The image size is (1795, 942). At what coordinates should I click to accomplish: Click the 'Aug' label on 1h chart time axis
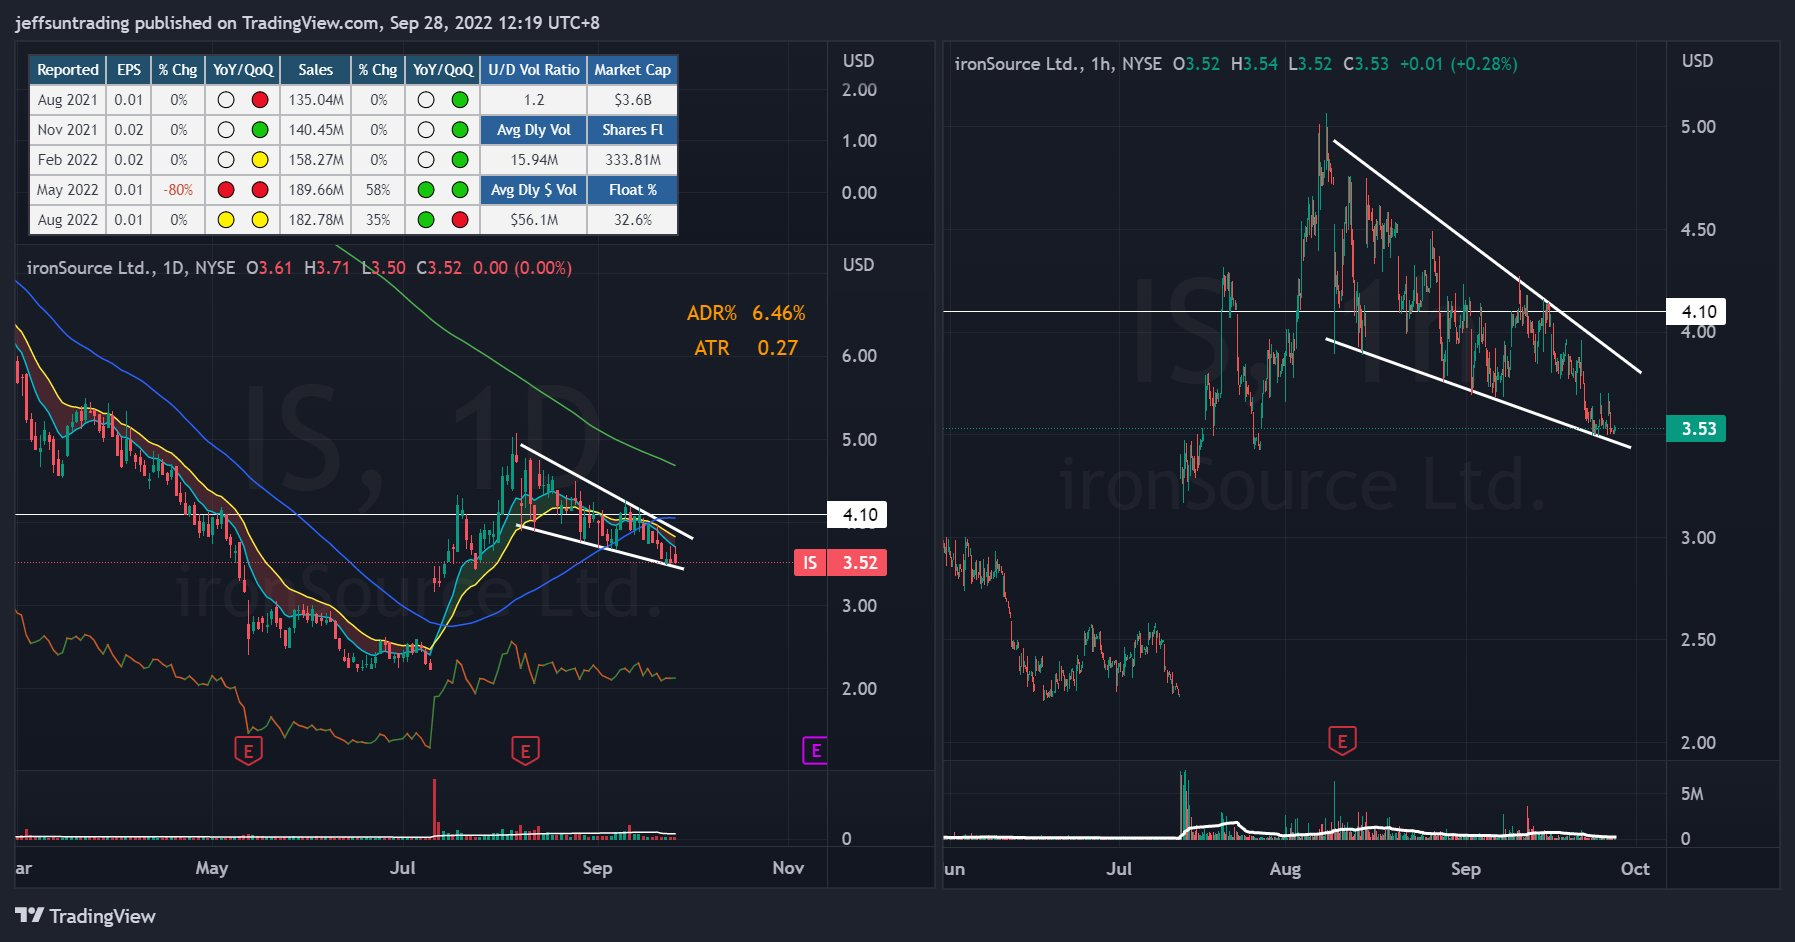point(1285,869)
